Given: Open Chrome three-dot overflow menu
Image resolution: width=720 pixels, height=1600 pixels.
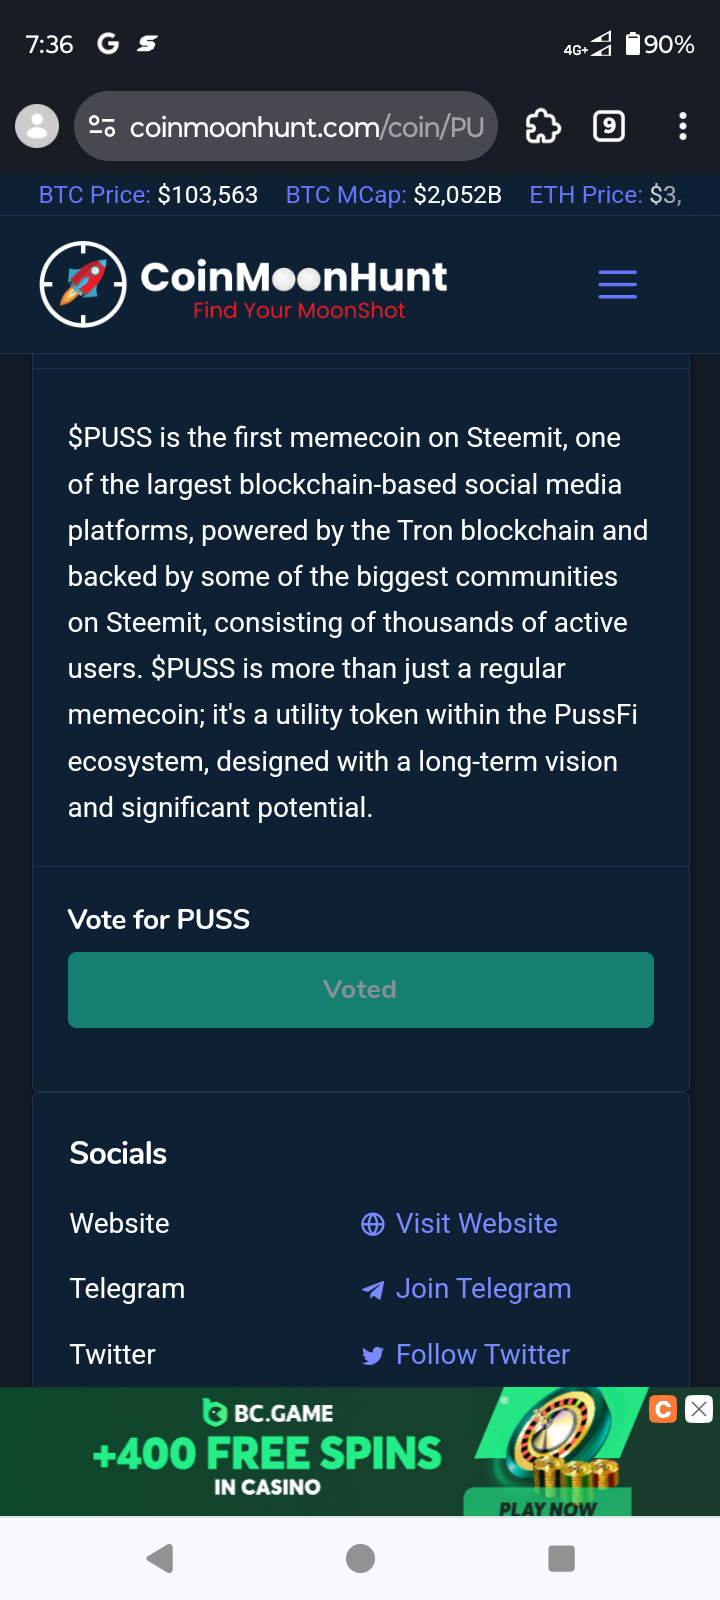Looking at the screenshot, I should (682, 126).
